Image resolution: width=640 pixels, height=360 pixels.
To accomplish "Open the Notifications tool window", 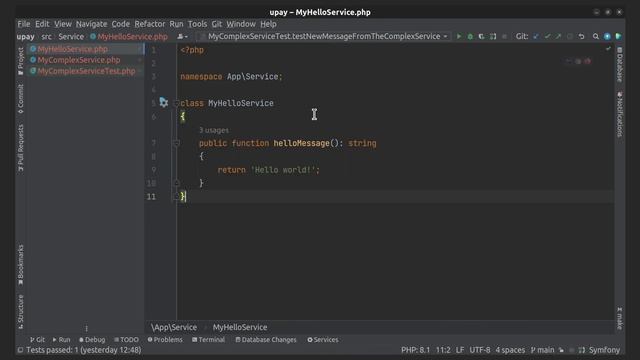I will point(620,114).
